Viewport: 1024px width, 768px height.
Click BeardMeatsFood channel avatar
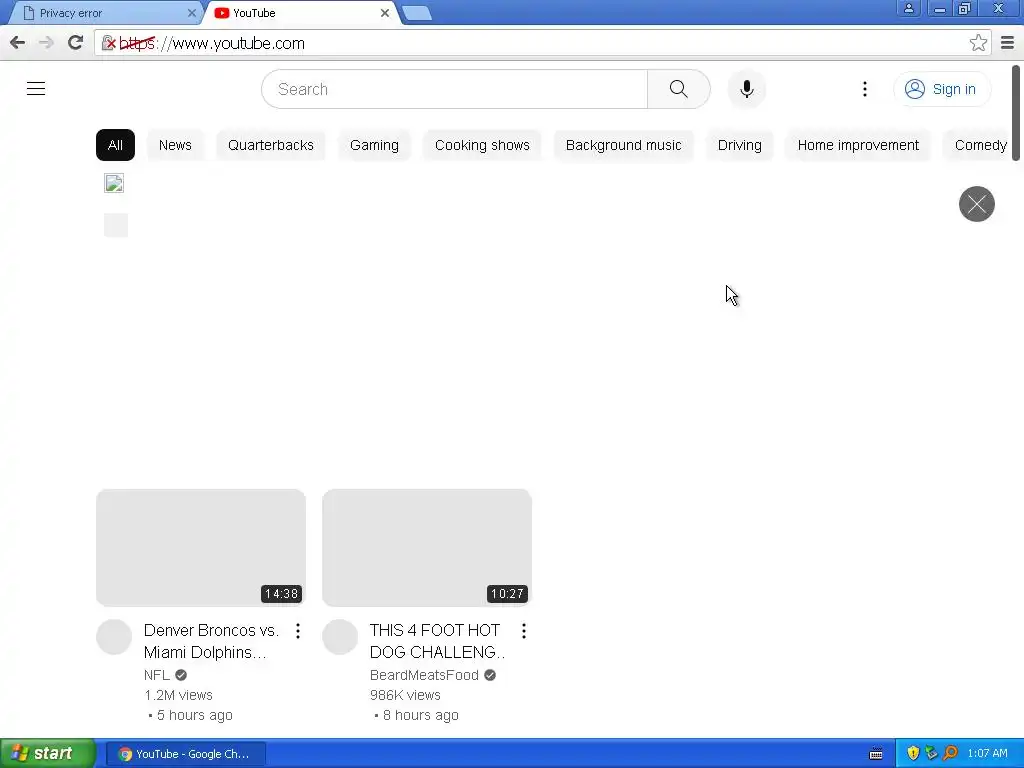340,637
